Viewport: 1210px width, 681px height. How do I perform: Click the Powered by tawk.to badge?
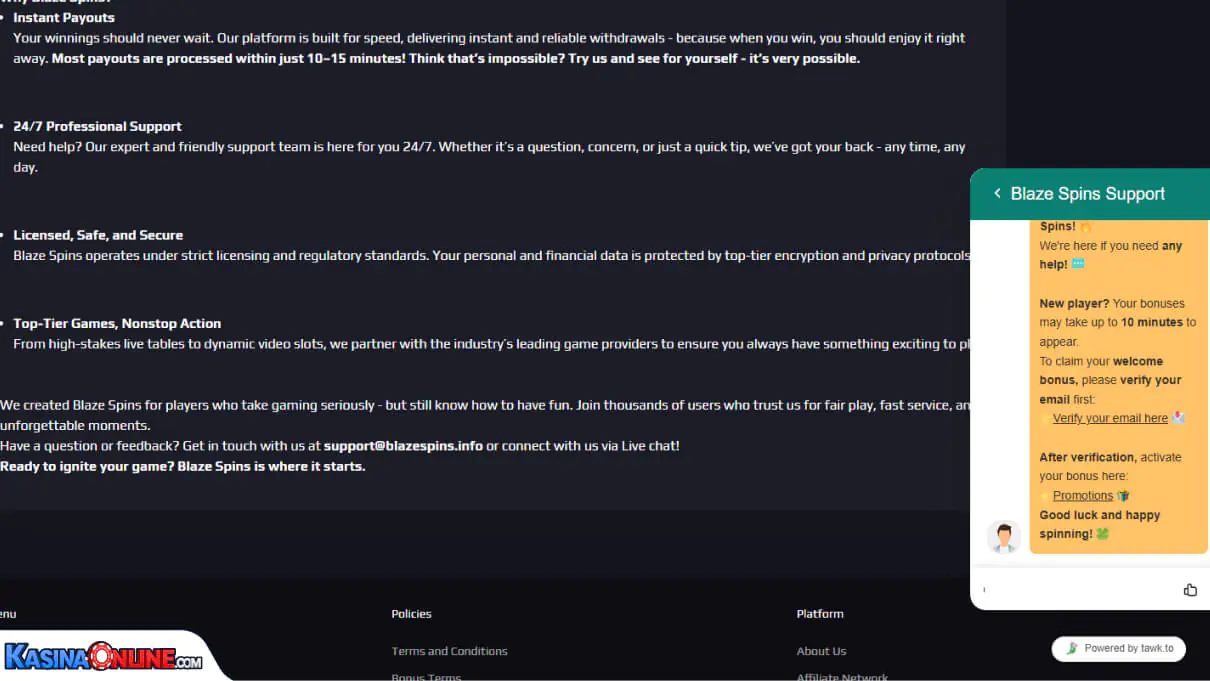pyautogui.click(x=1119, y=648)
